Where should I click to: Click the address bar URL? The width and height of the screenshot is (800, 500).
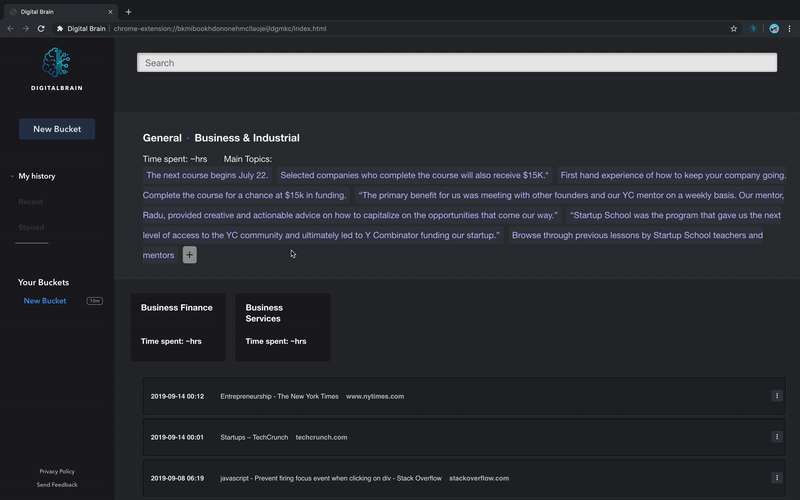tap(220, 29)
